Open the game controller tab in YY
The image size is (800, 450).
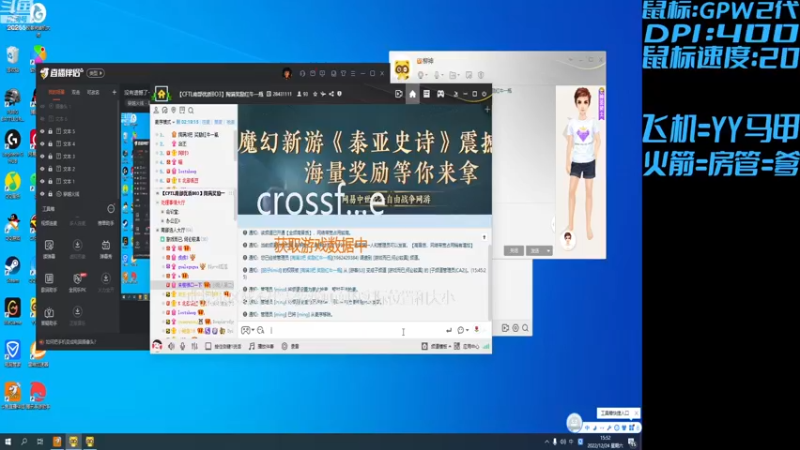[440, 94]
